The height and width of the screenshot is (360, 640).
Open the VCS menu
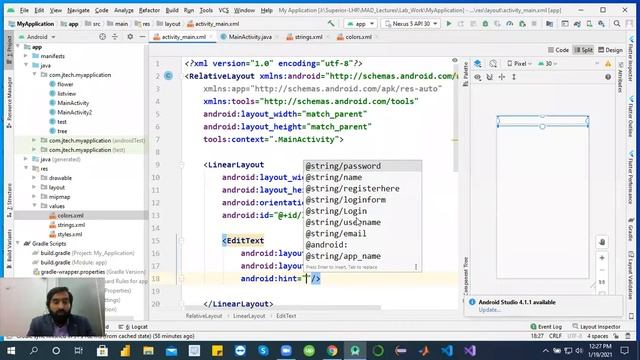[224, 10]
